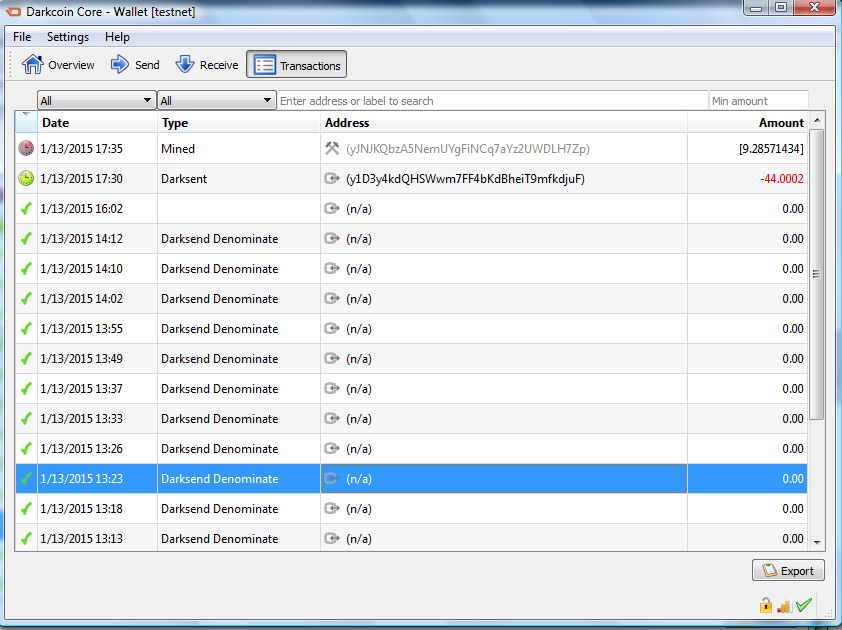Click the wallet lock icon in status bar

tap(766, 605)
